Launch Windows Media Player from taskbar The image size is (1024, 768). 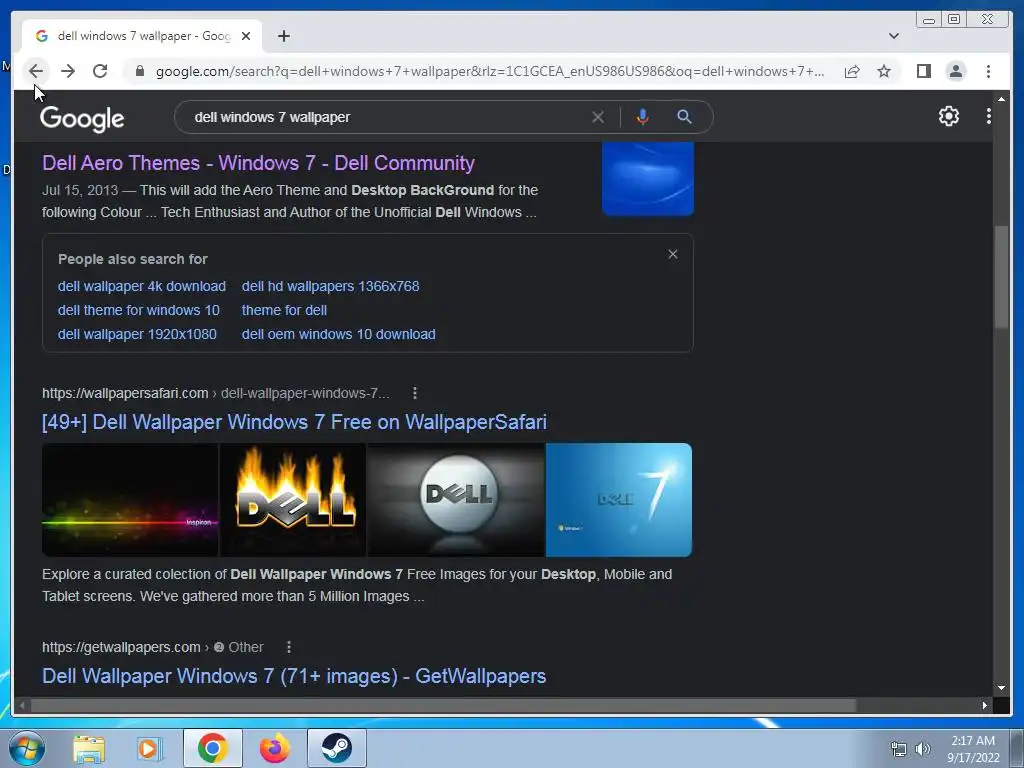coord(150,749)
